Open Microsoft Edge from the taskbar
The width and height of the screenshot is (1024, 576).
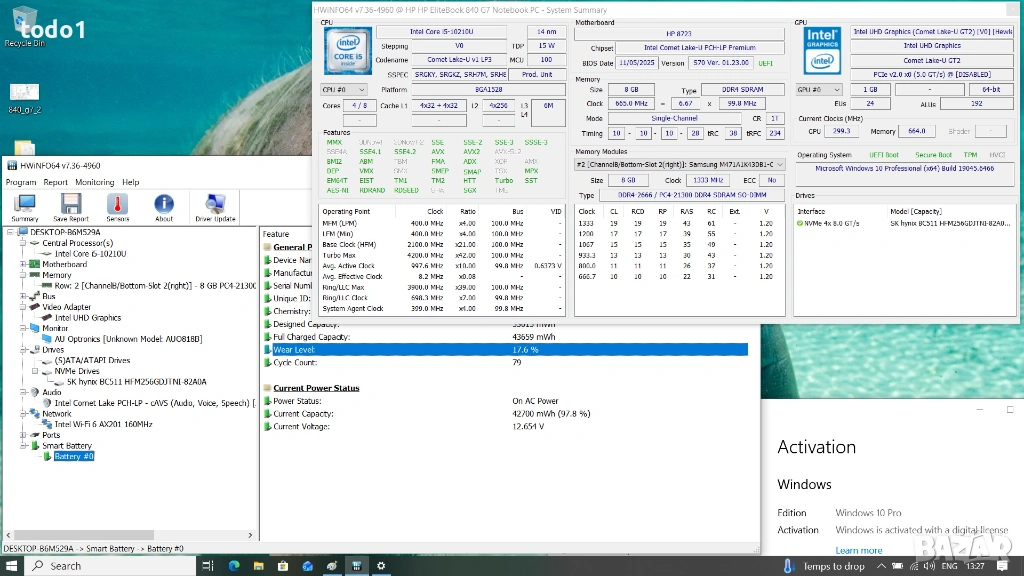click(234, 566)
